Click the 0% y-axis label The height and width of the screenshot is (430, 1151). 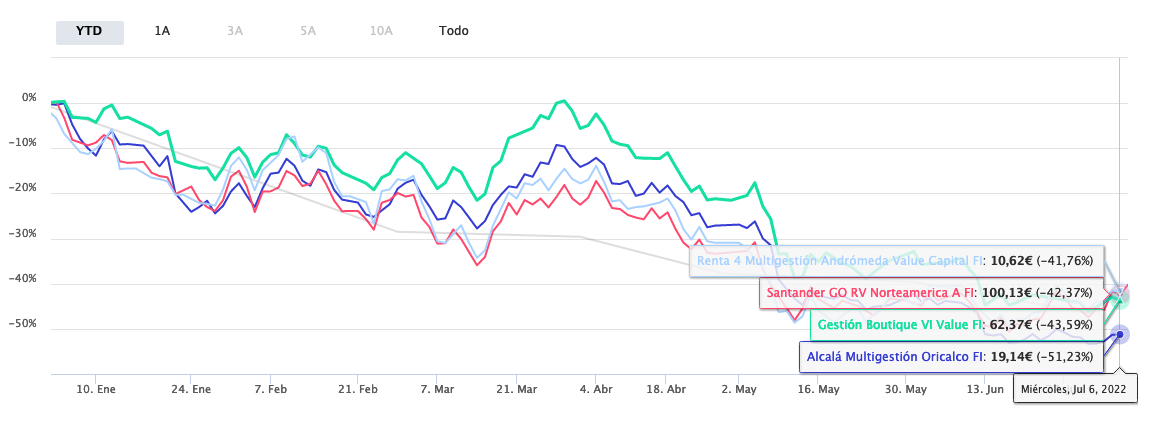28,99
